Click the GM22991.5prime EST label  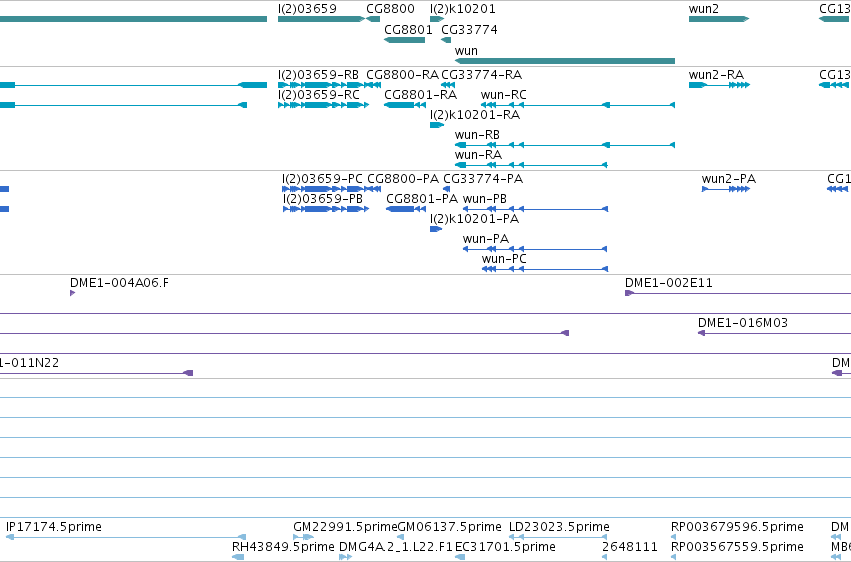pos(345,527)
